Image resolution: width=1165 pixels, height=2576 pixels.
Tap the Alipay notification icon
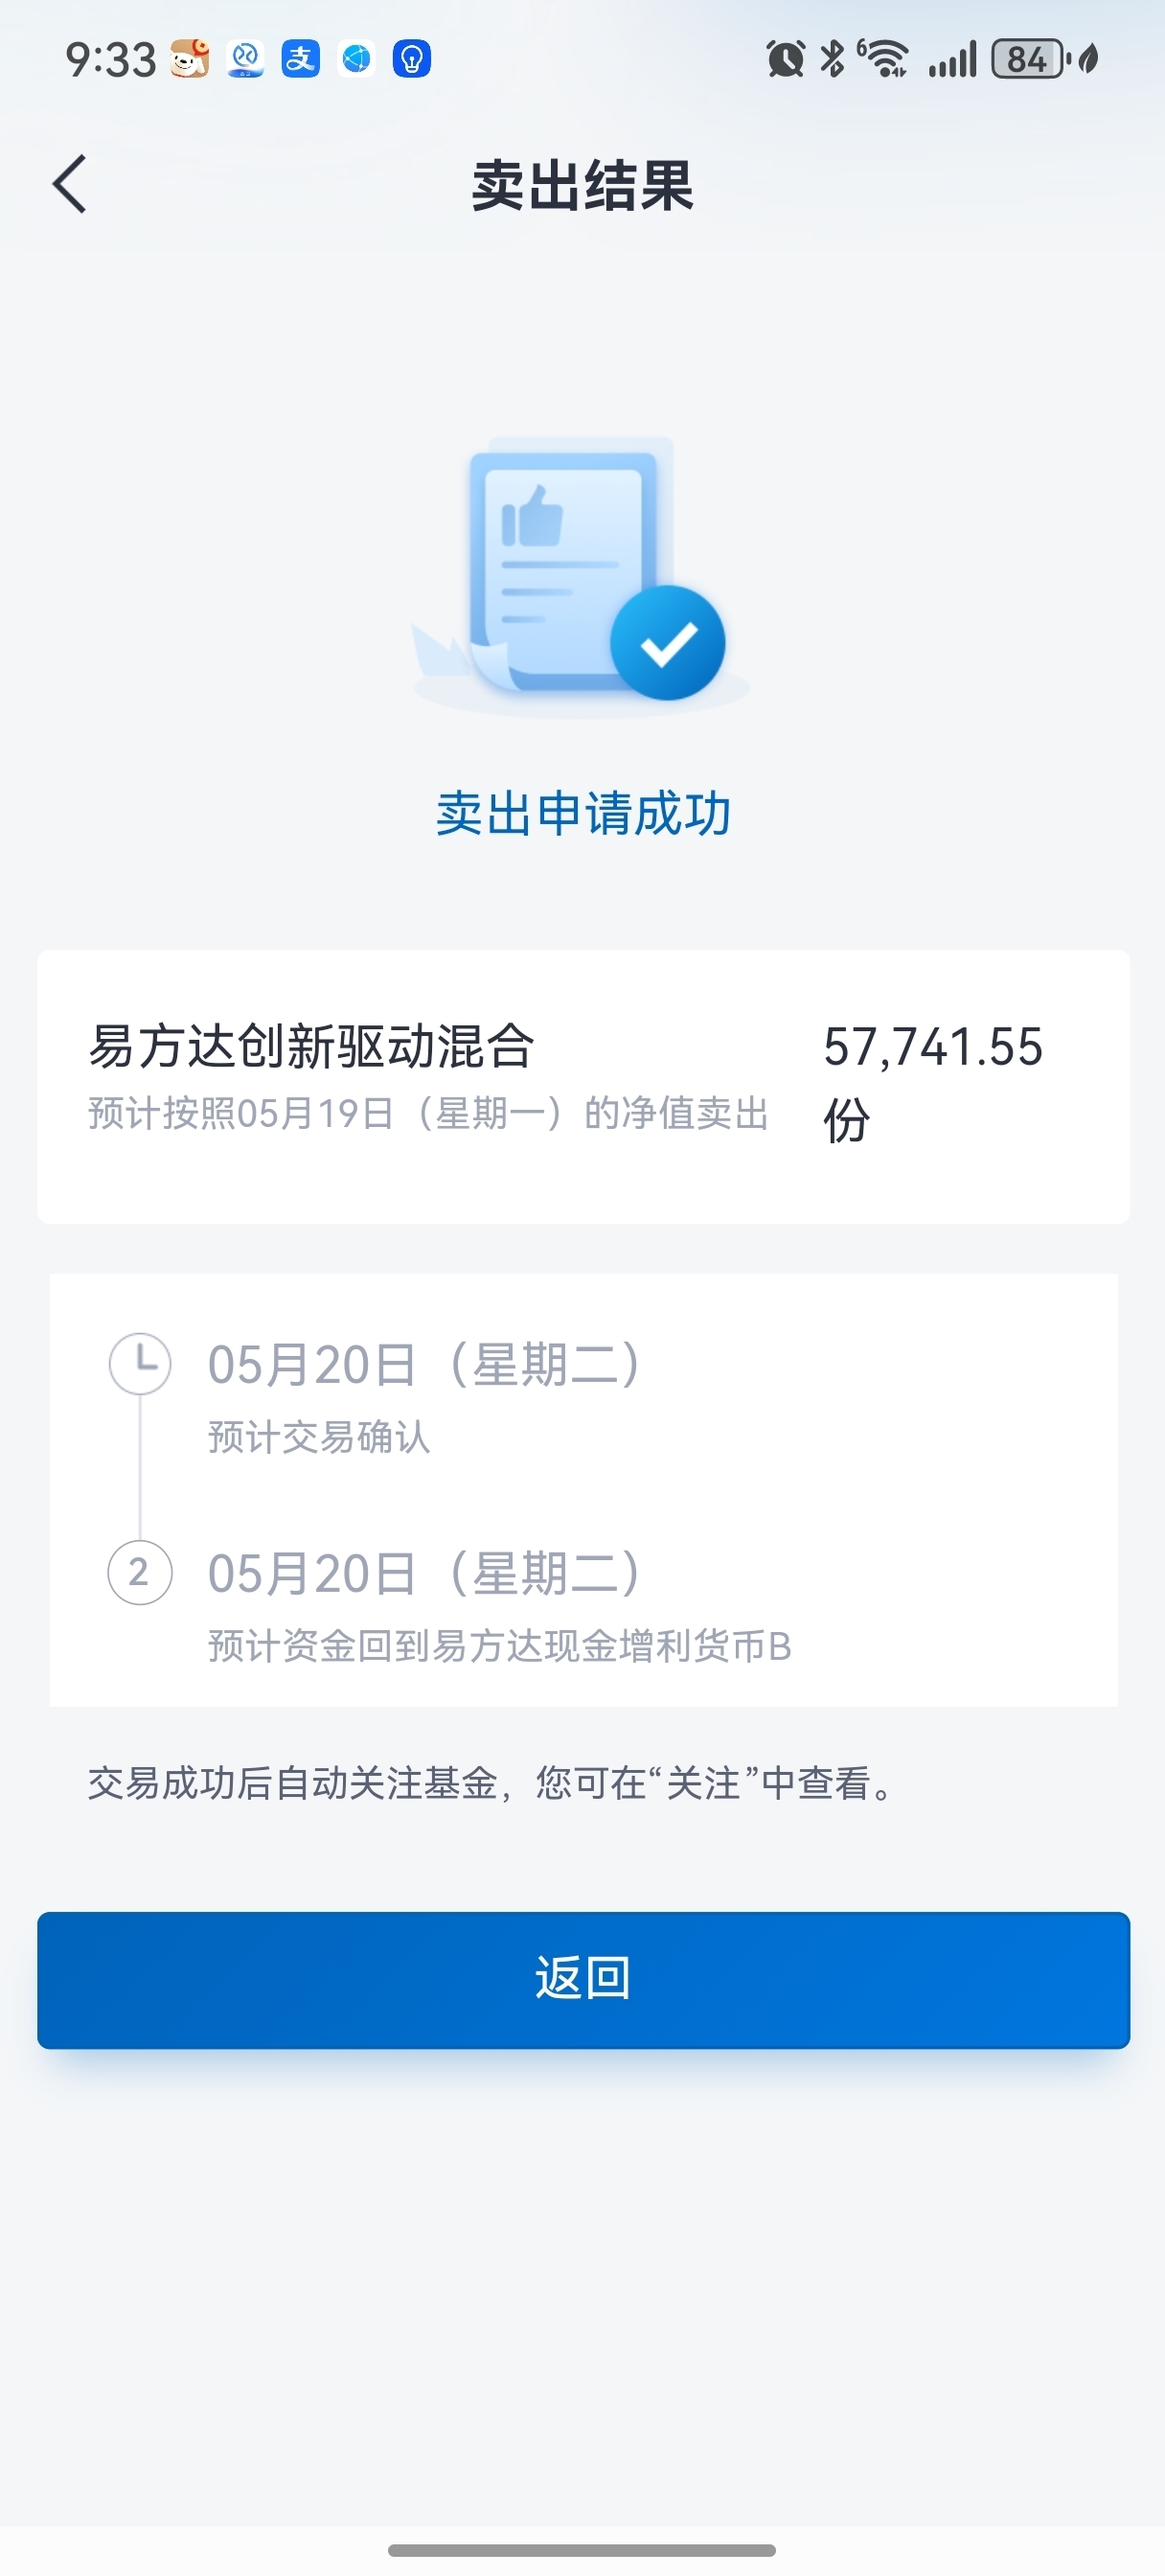pyautogui.click(x=300, y=59)
